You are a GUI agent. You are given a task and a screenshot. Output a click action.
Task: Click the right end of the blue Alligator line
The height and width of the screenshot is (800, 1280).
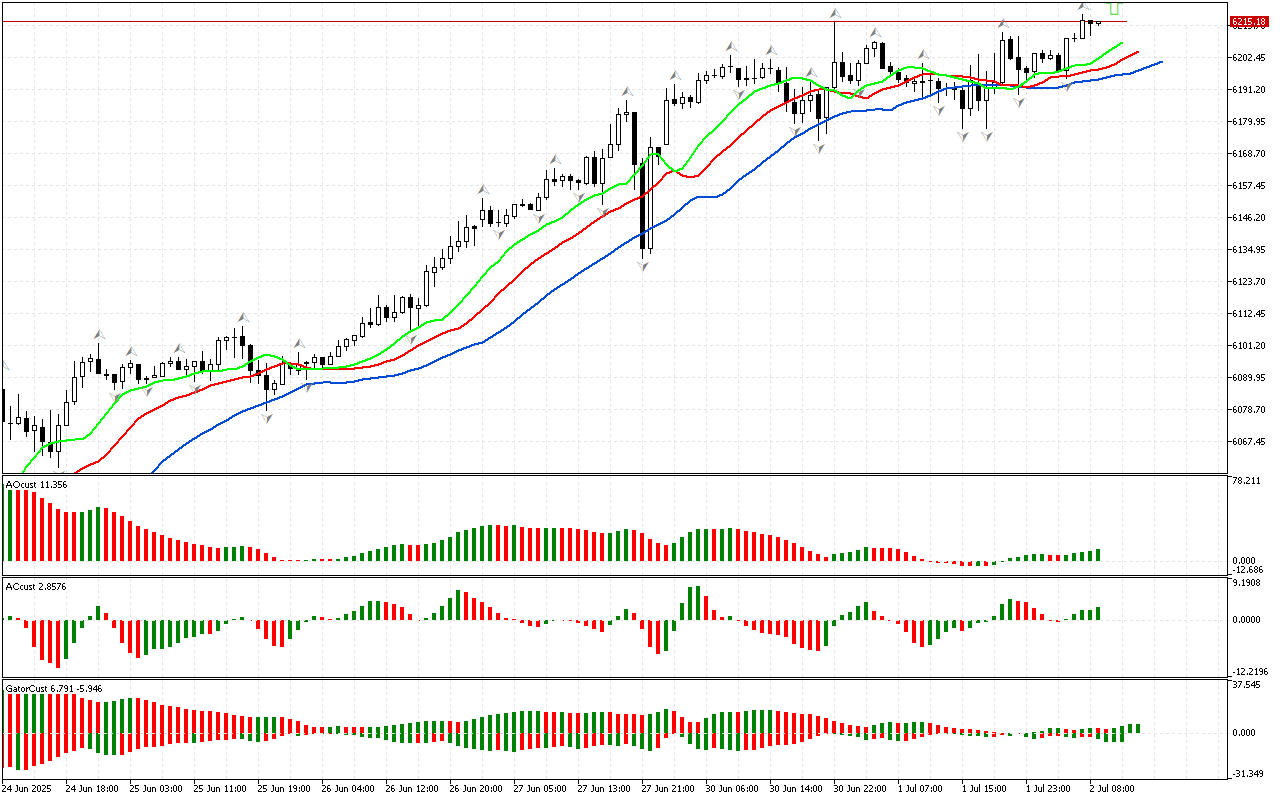[1161, 62]
